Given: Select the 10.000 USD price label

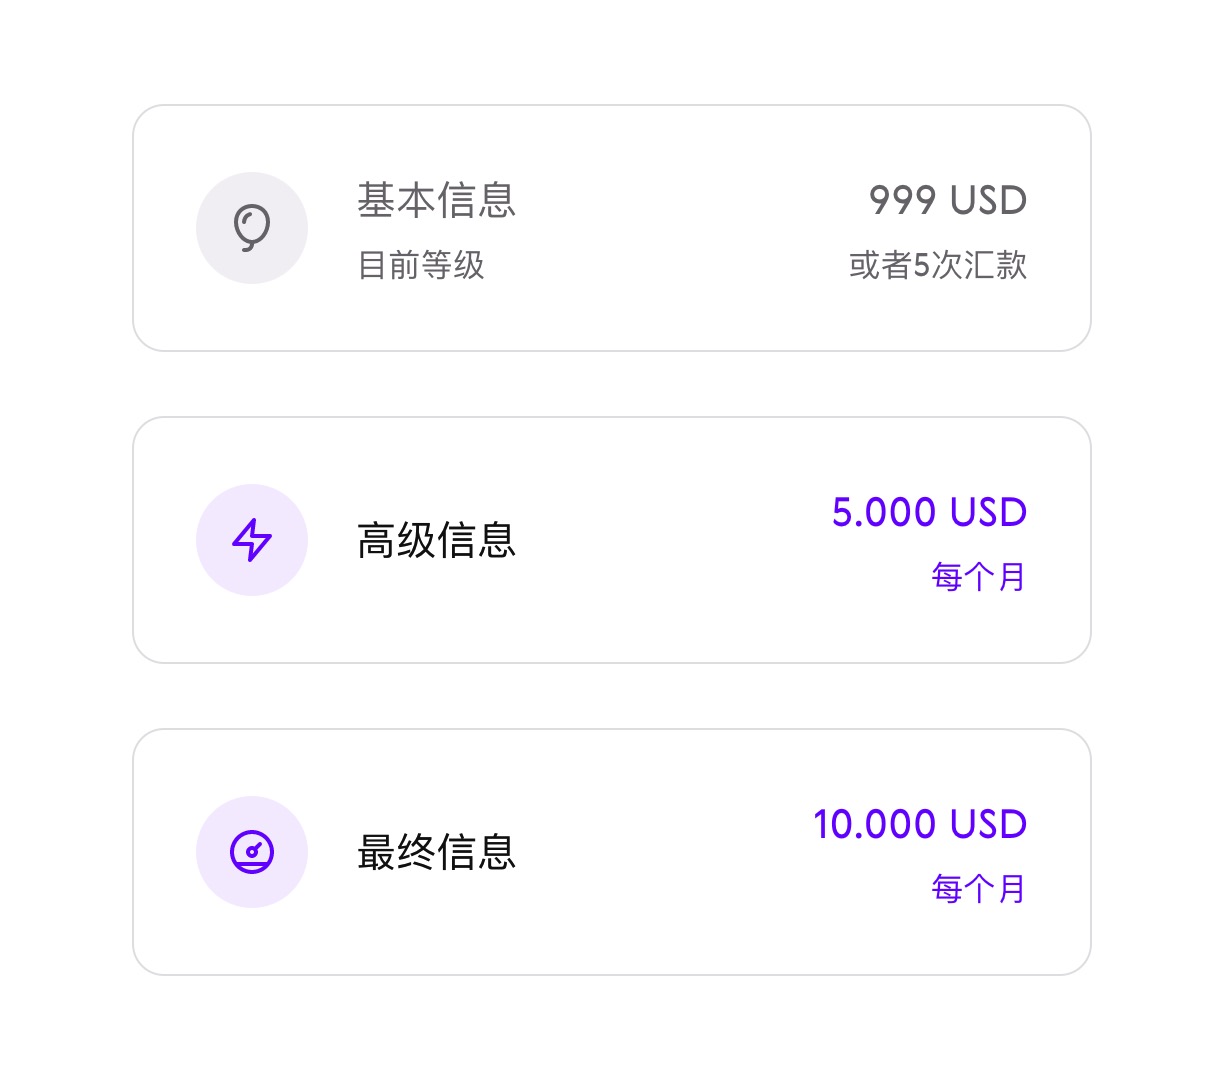Looking at the screenshot, I should (920, 824).
